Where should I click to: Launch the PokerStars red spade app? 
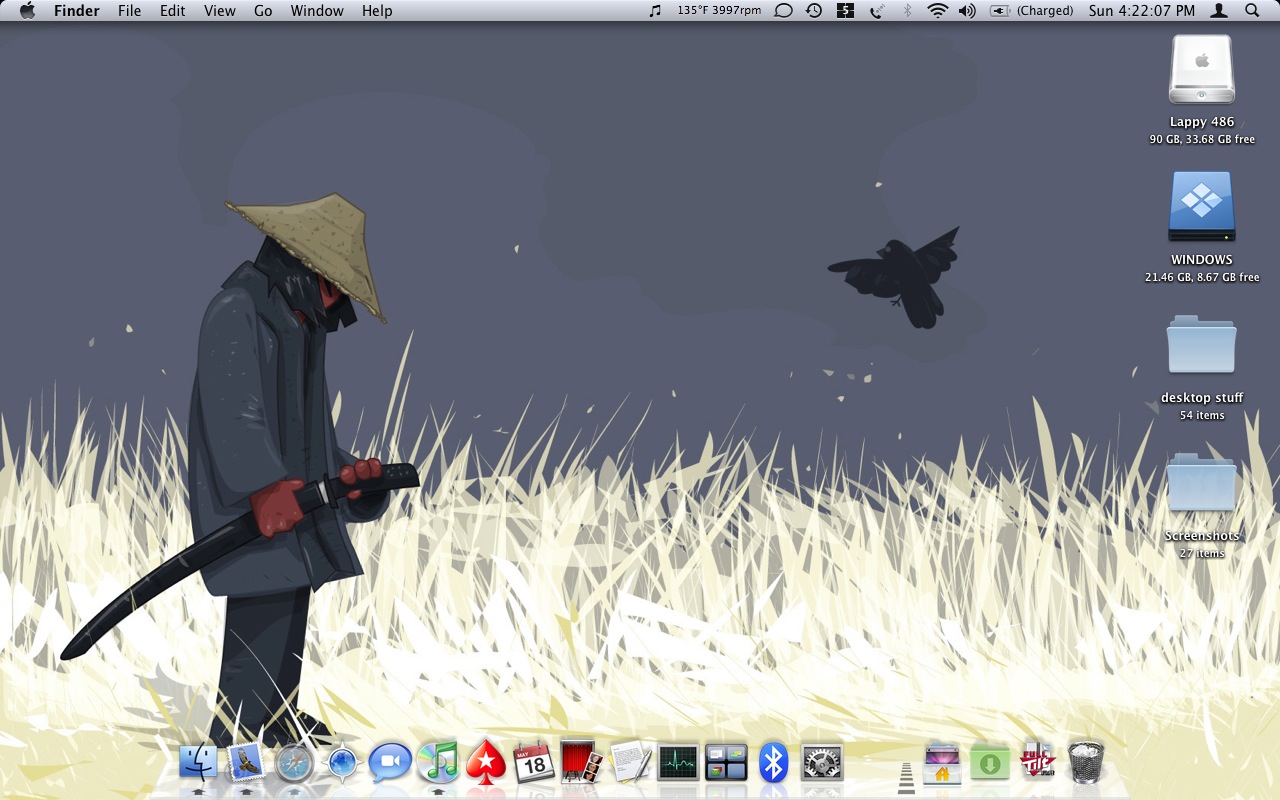click(x=486, y=763)
